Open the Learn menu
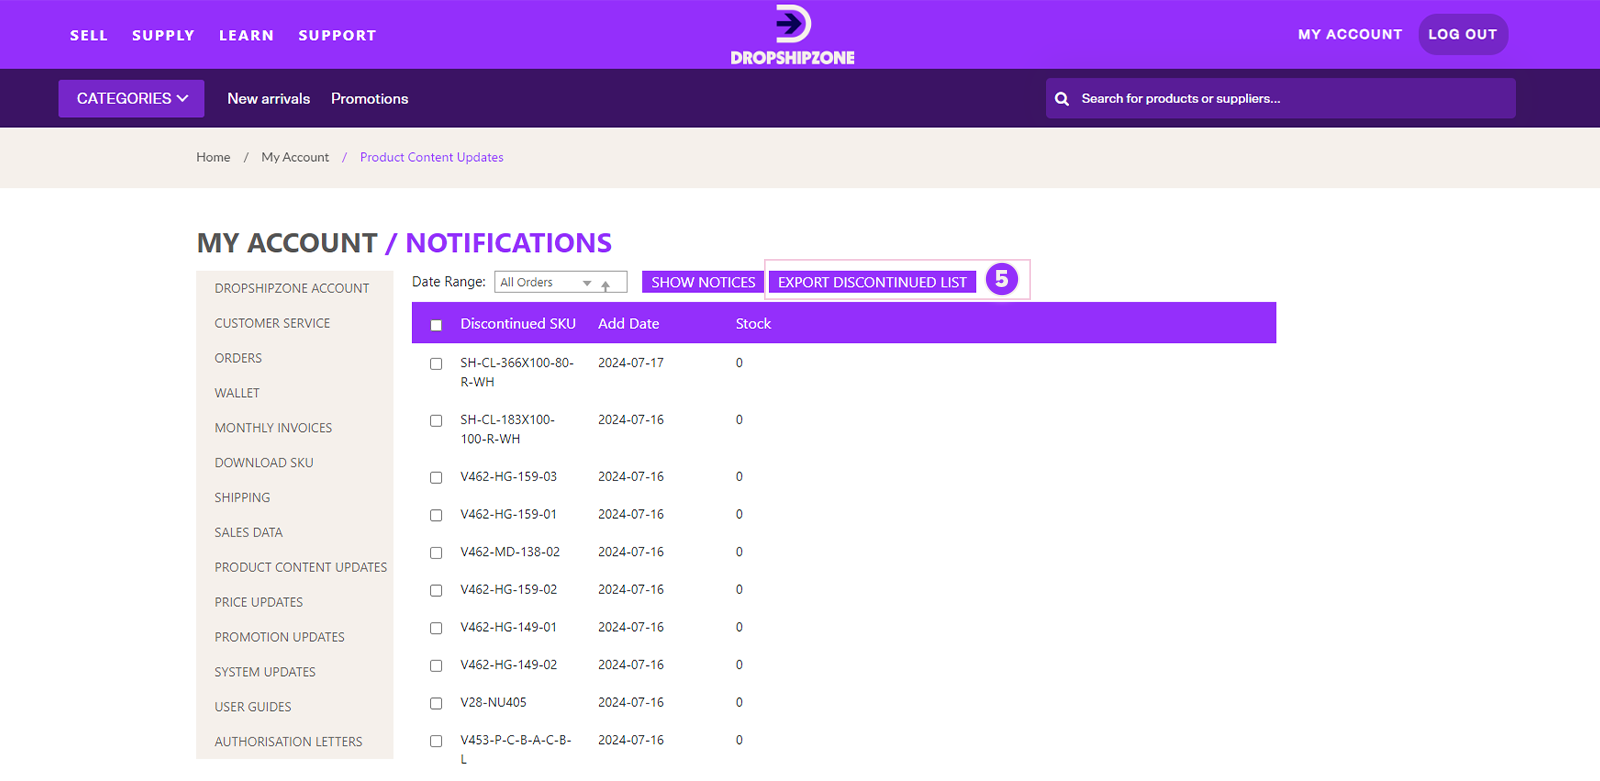The width and height of the screenshot is (1600, 781). tap(246, 35)
